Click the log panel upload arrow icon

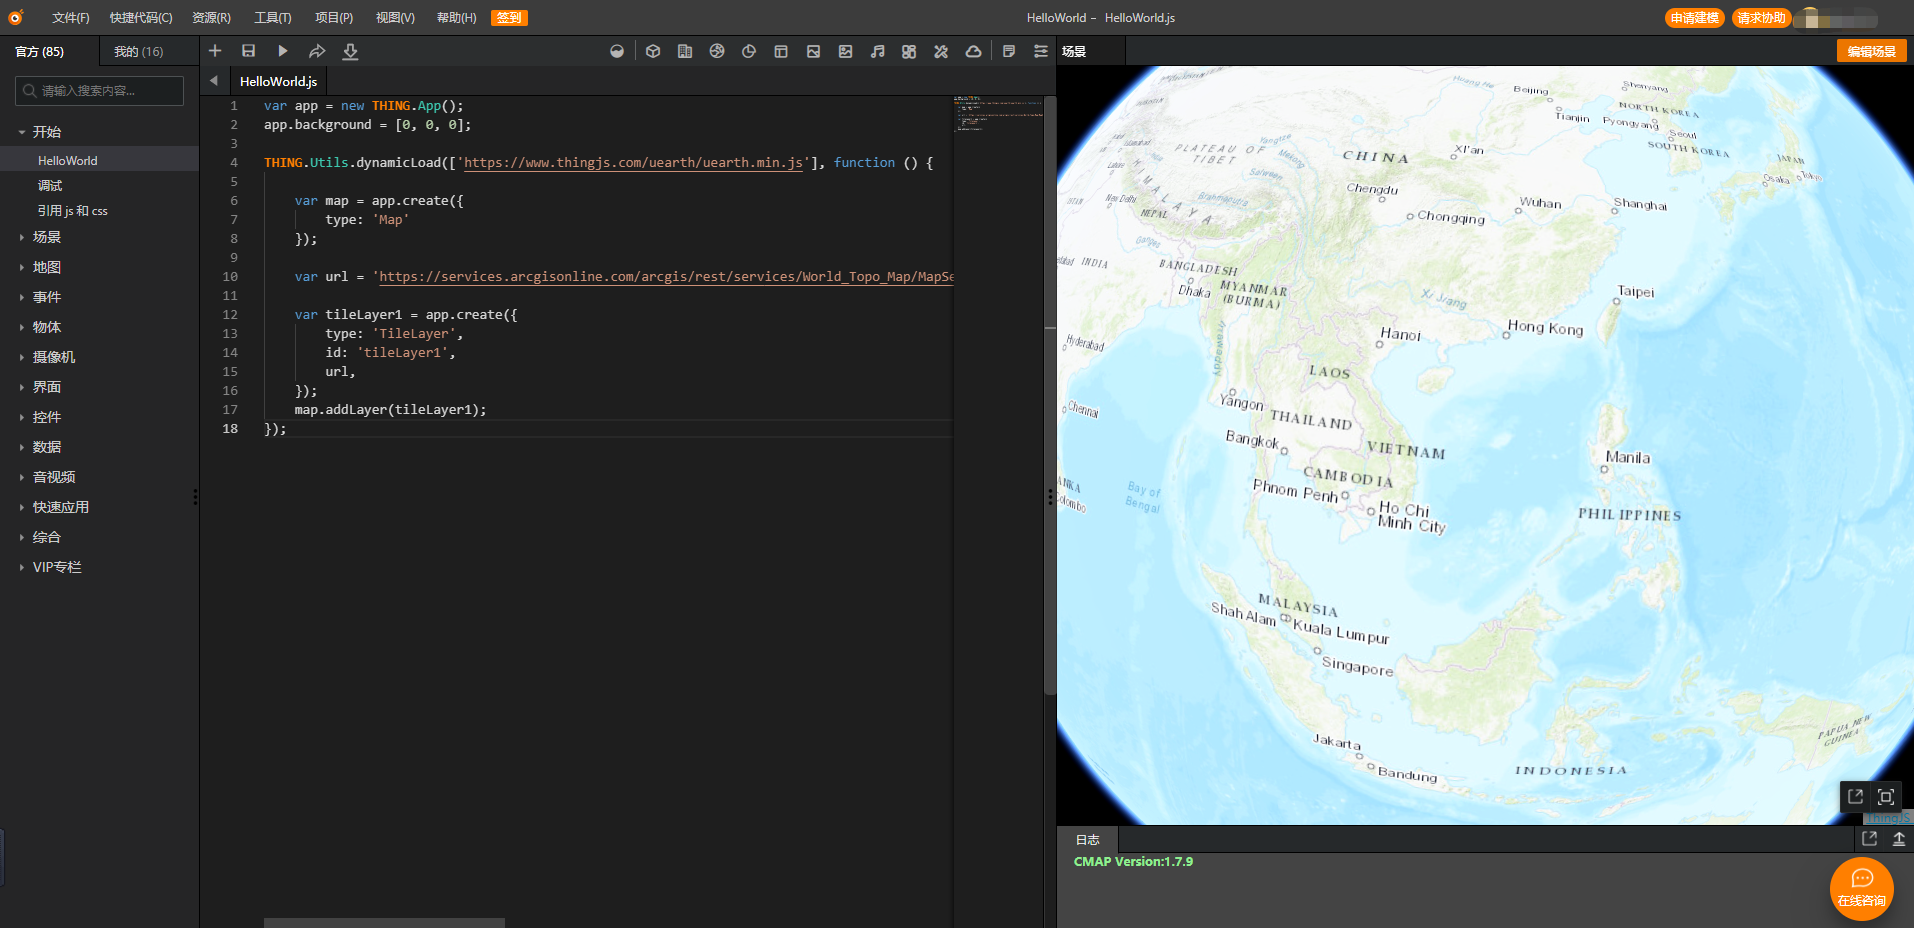tap(1898, 839)
